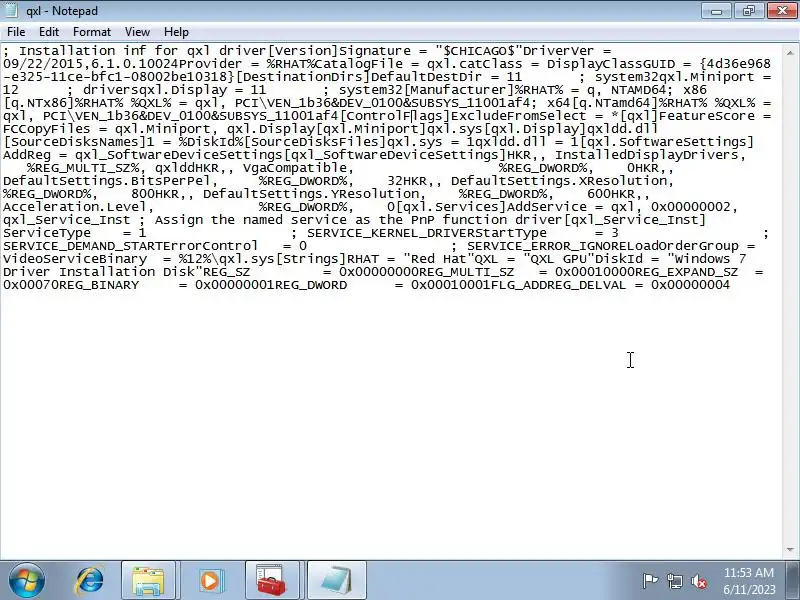800x600 pixels.
Task: Place cursor at "Red Hat" string
Action: click(439, 259)
